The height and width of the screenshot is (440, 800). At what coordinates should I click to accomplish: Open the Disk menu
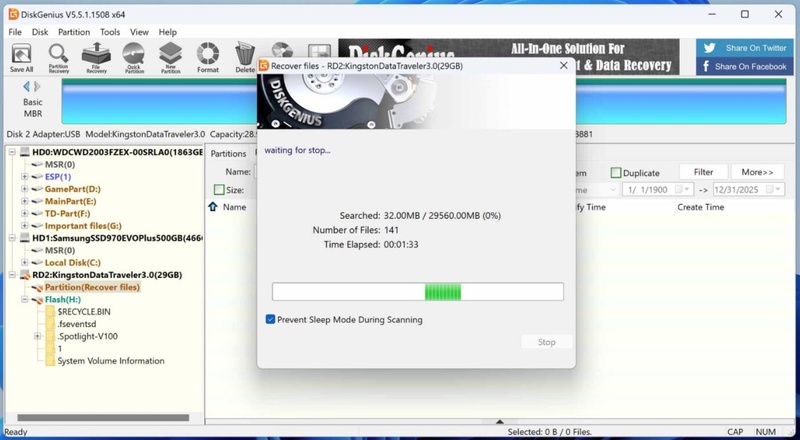[40, 32]
